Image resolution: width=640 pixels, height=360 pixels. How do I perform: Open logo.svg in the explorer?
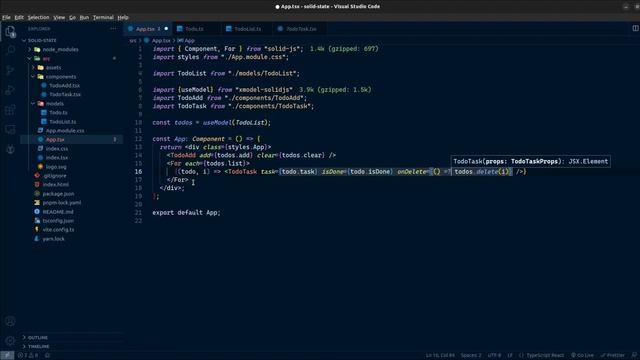(x=56, y=167)
